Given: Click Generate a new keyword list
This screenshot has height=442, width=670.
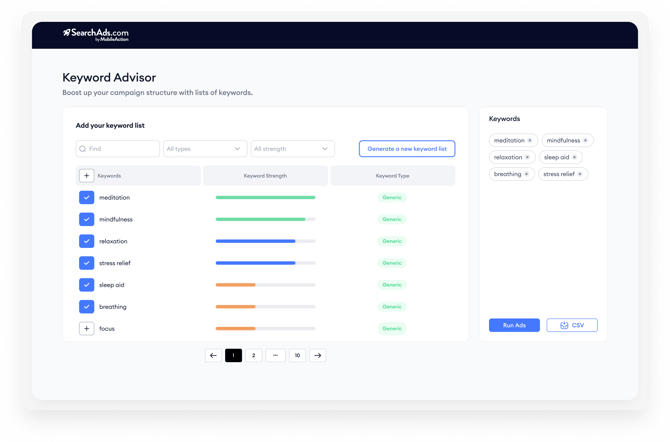Looking at the screenshot, I should [x=407, y=149].
